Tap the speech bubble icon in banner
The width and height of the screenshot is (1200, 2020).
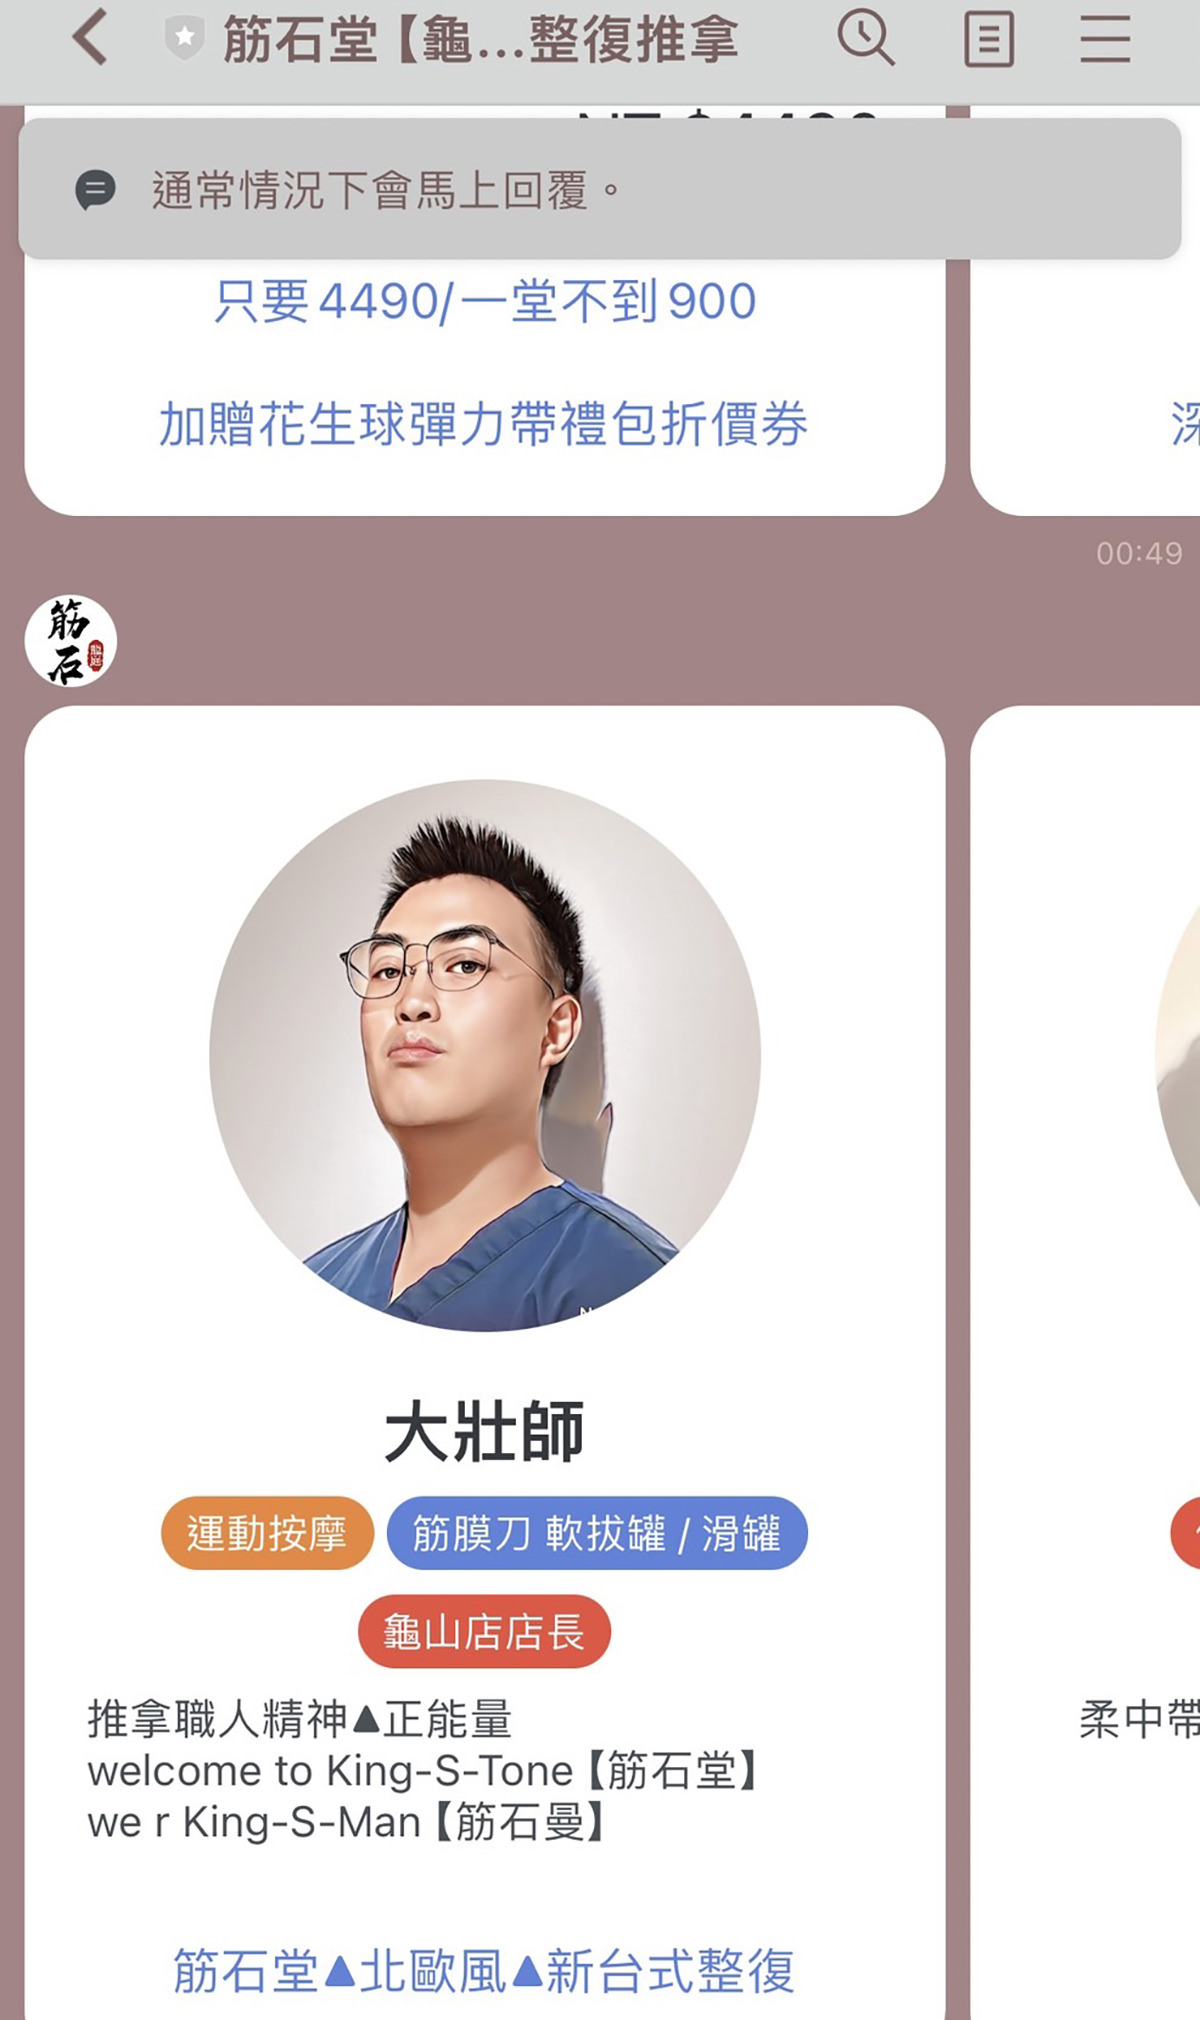(96, 189)
